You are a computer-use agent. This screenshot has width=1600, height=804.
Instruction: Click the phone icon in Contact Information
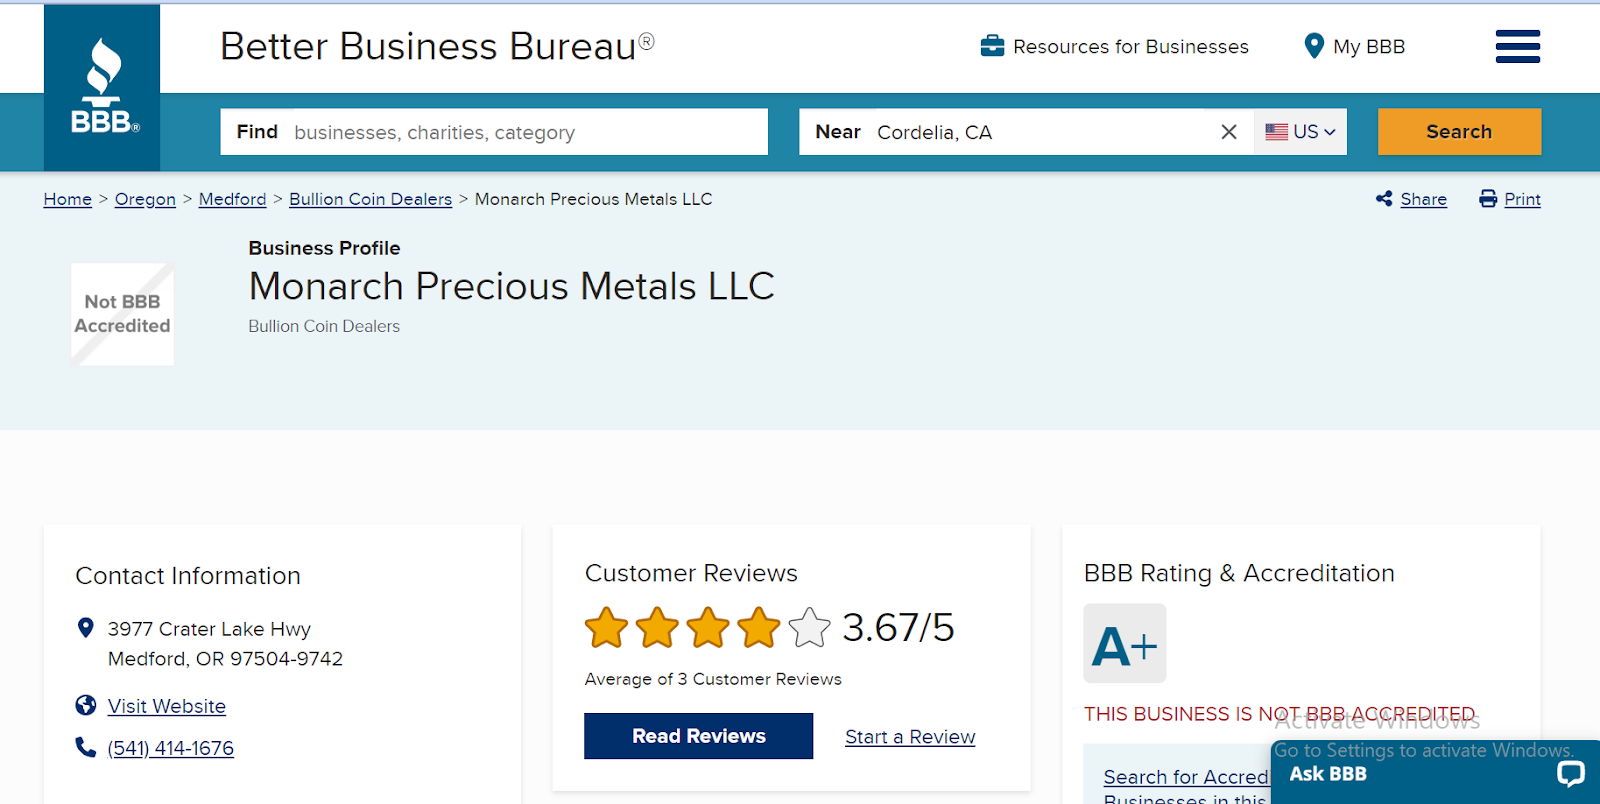[86, 747]
